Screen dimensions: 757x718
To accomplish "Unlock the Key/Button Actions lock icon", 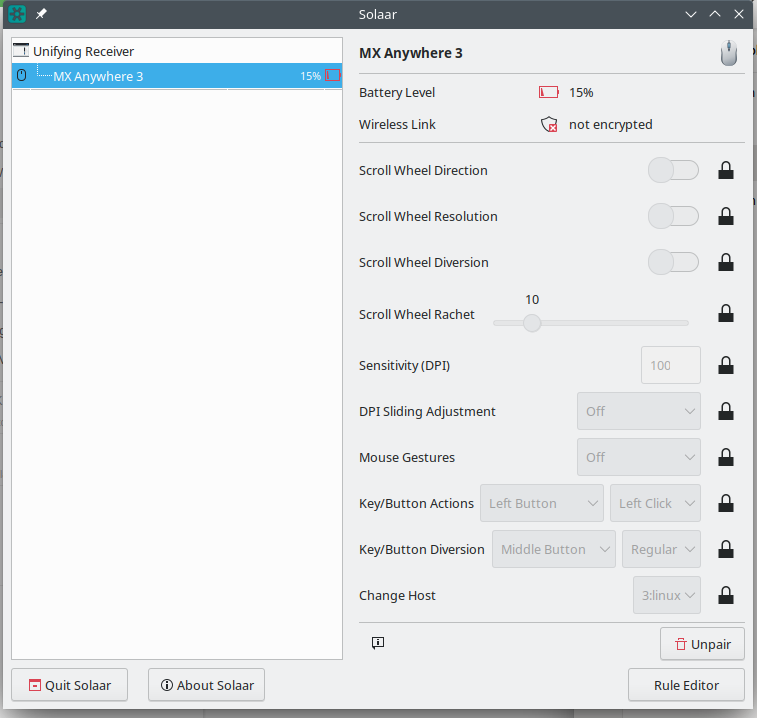I will (726, 503).
